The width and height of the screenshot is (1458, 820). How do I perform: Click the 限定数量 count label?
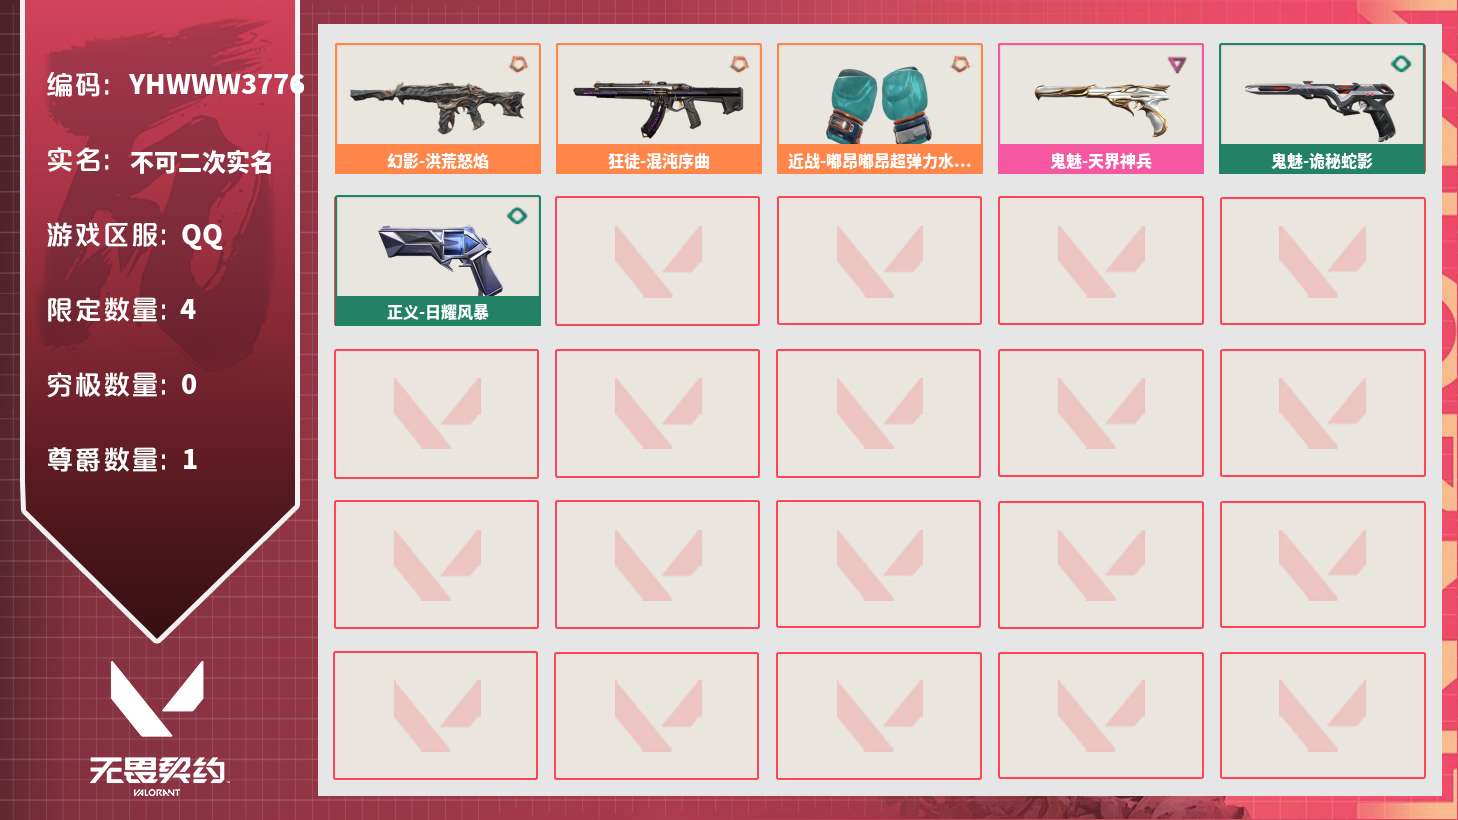coord(121,310)
